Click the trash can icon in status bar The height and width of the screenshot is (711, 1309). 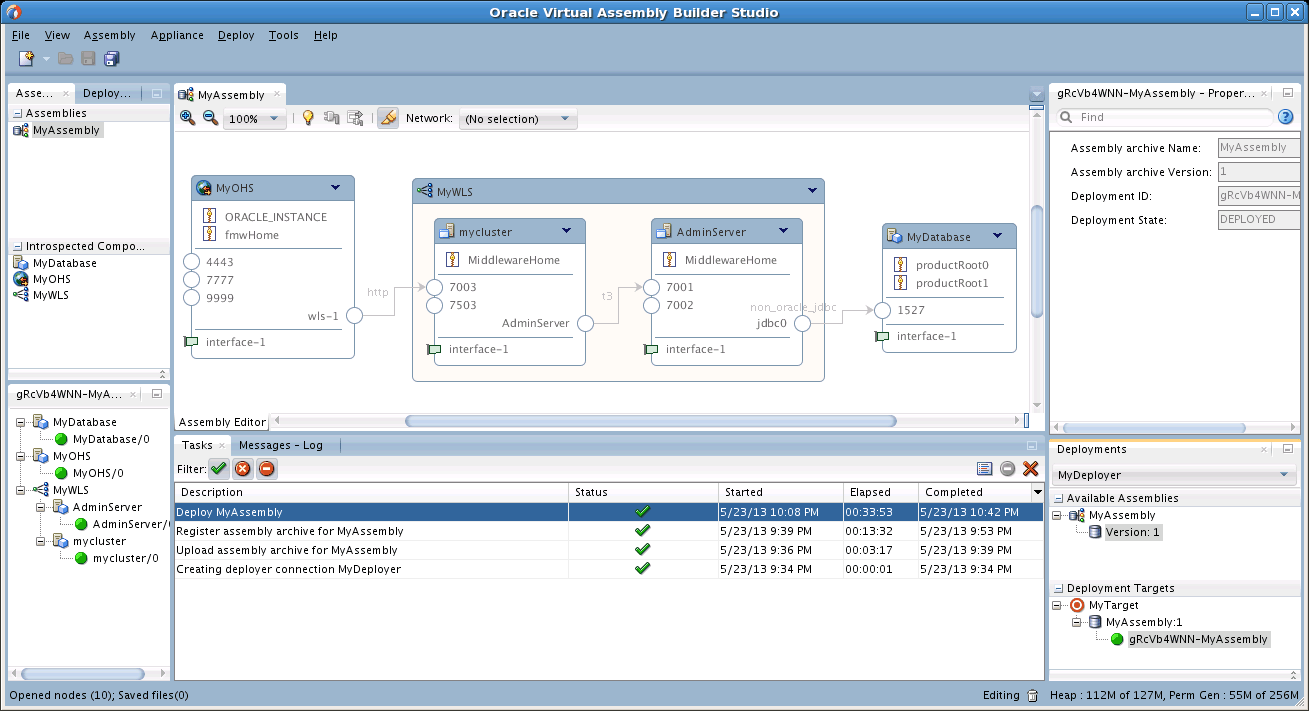(x=1032, y=695)
